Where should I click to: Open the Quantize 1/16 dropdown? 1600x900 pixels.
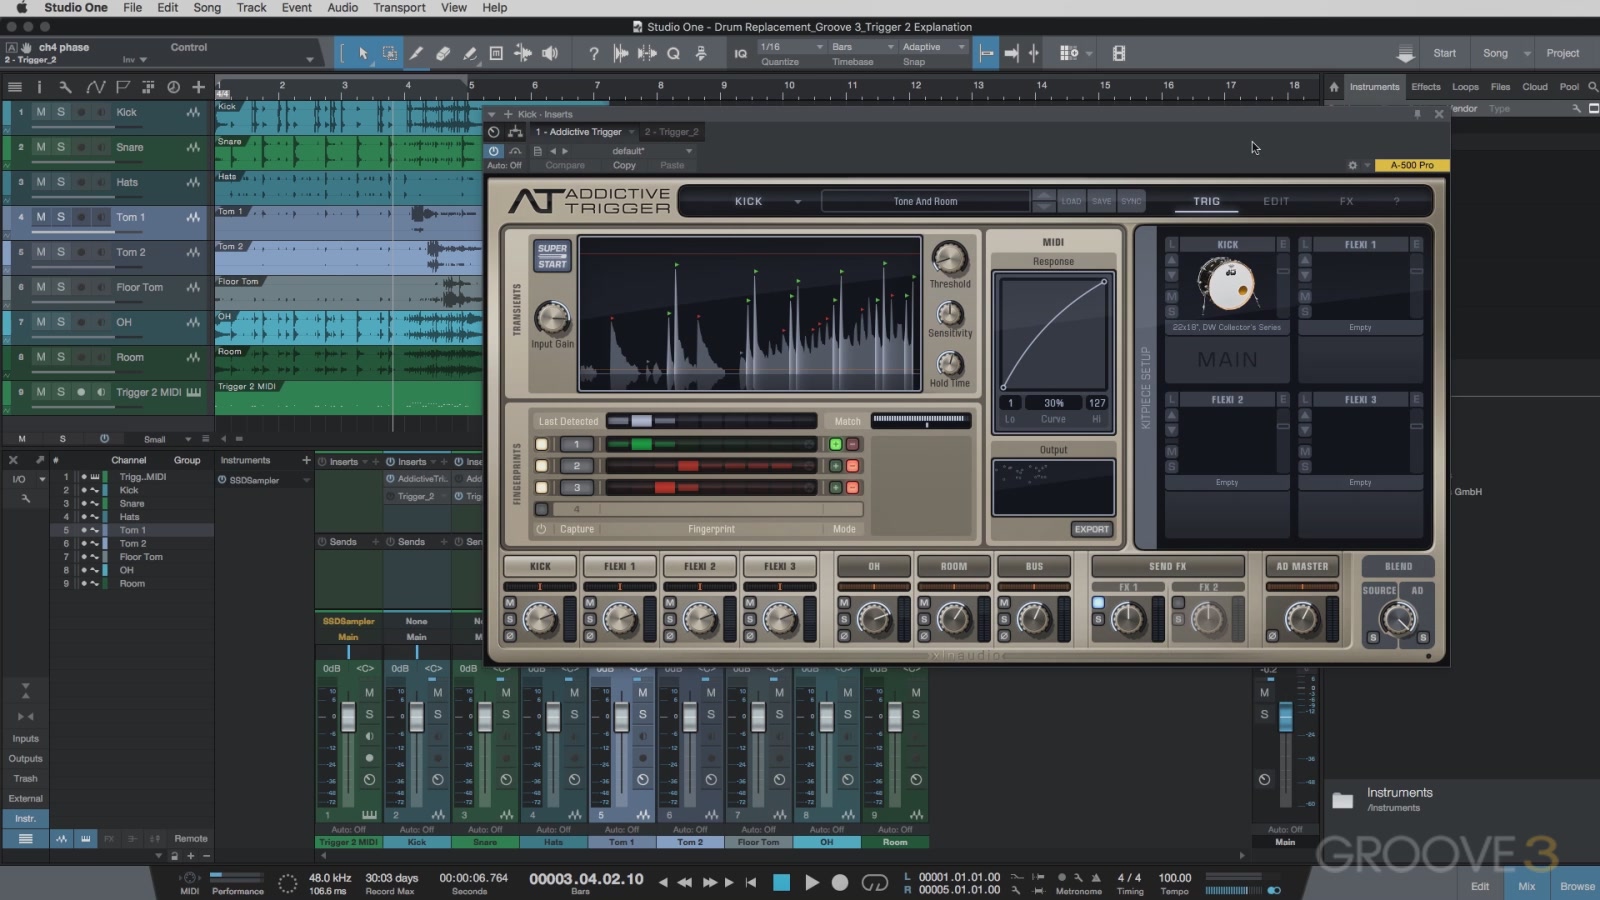(791, 47)
